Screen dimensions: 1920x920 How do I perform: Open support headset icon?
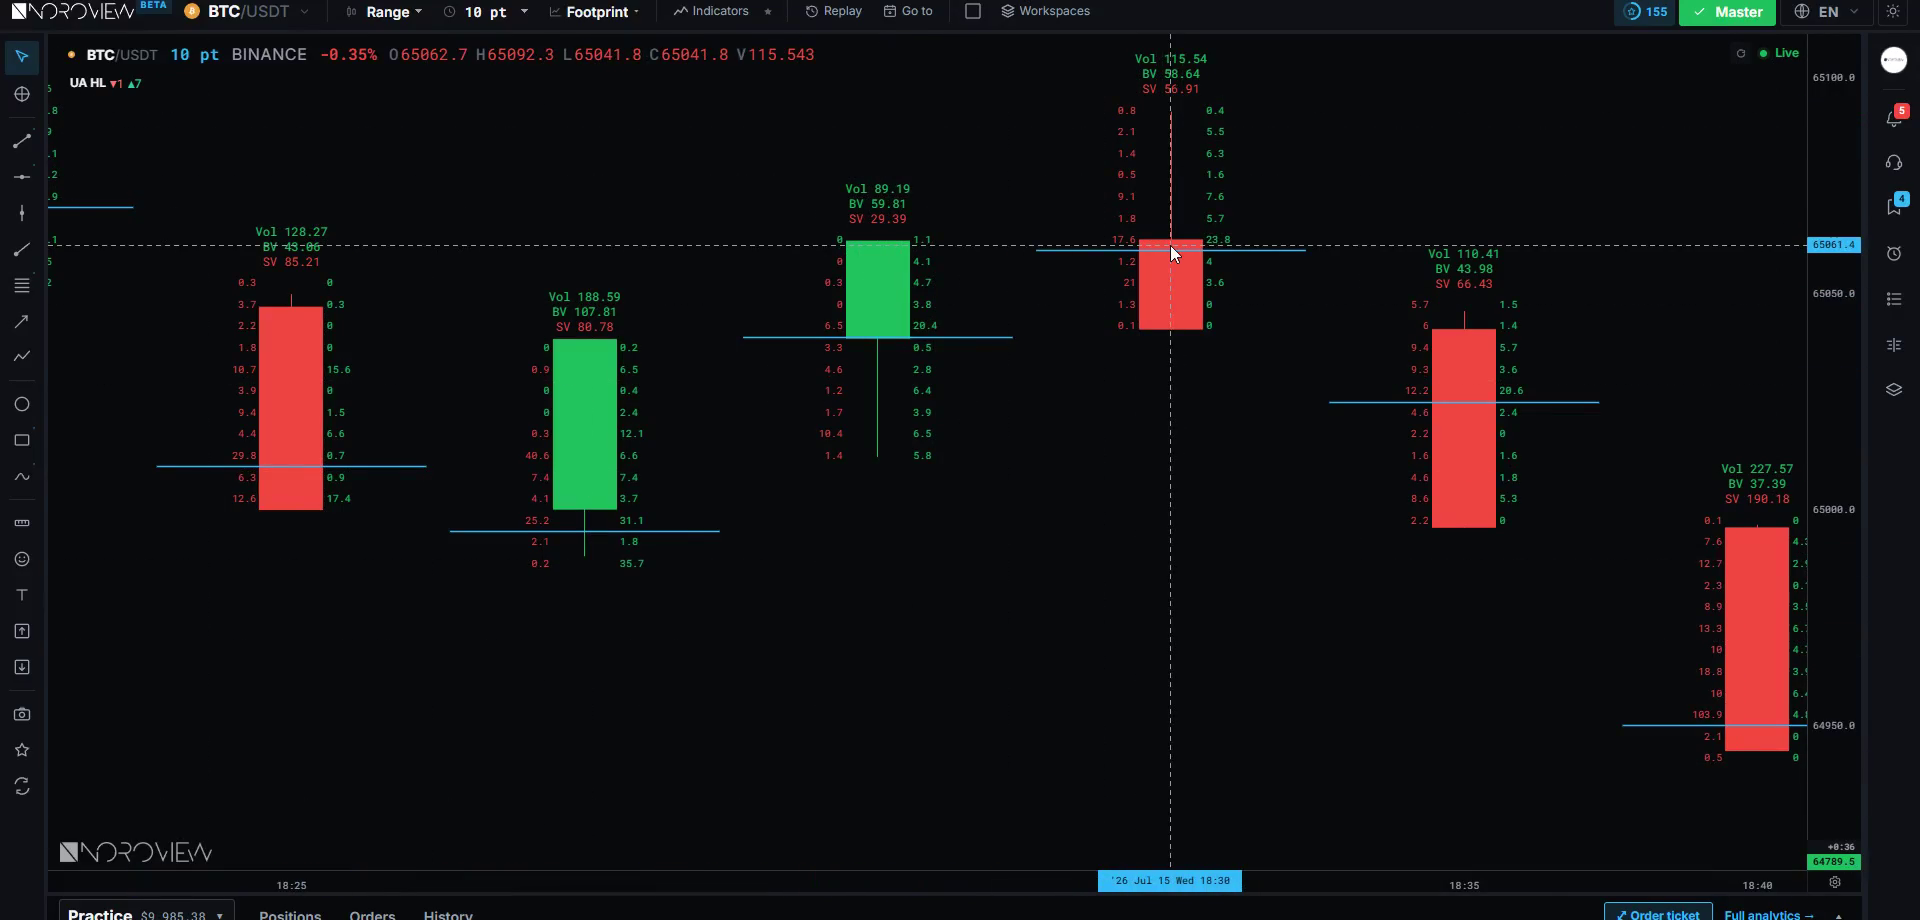1894,163
